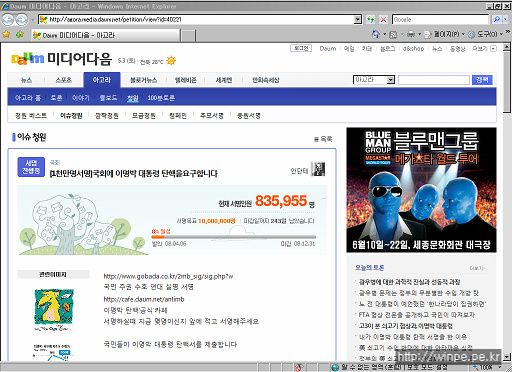Click the petition author's avatar image

click(x=318, y=169)
